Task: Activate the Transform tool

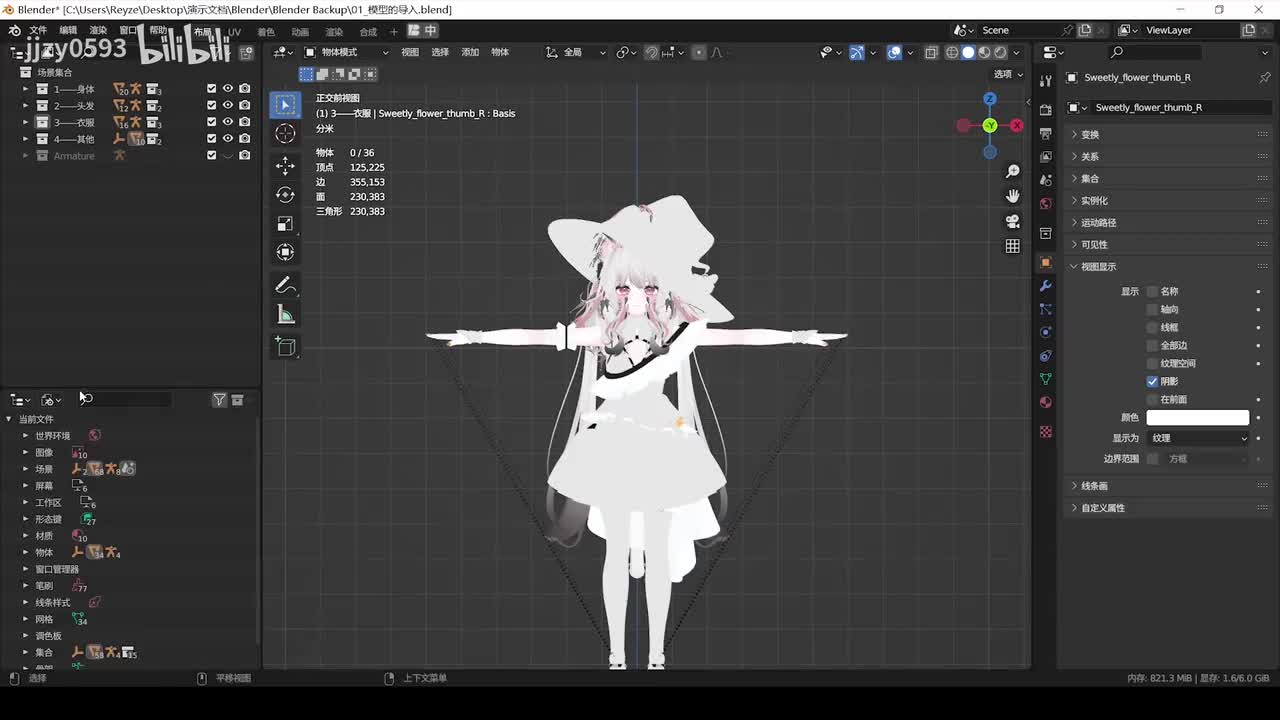Action: pos(285,252)
